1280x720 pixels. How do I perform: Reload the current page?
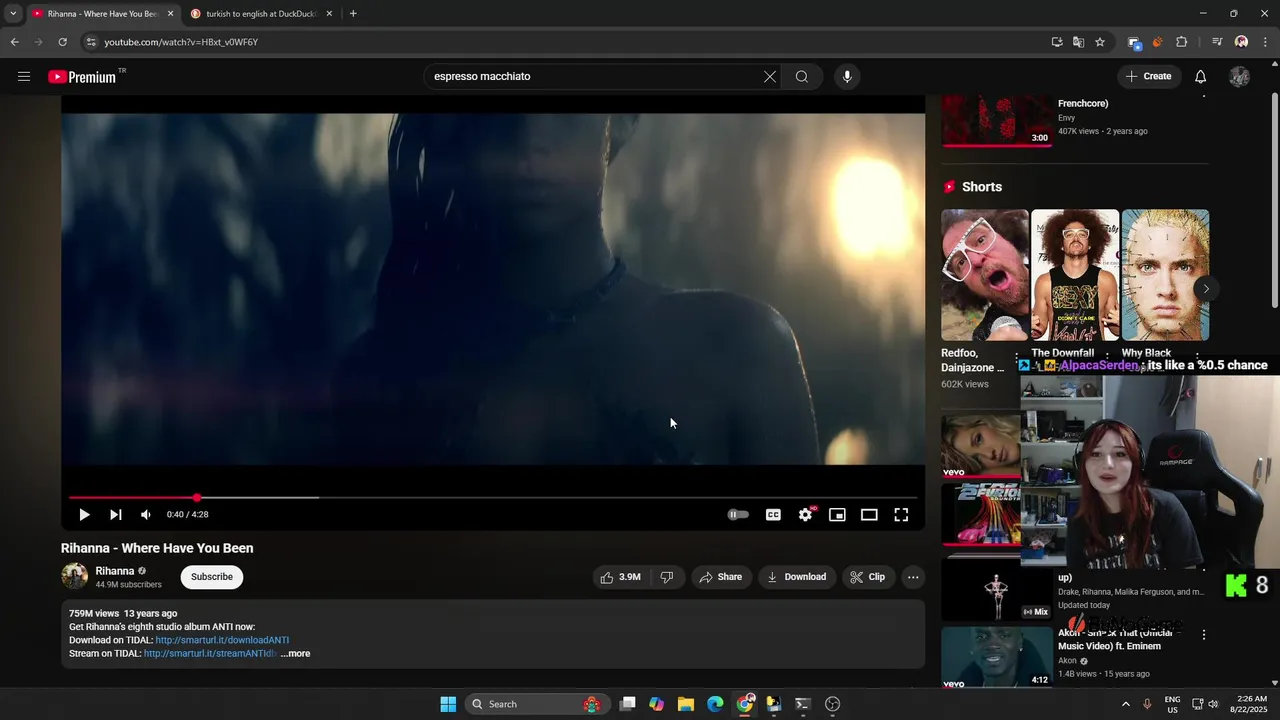[x=62, y=42]
